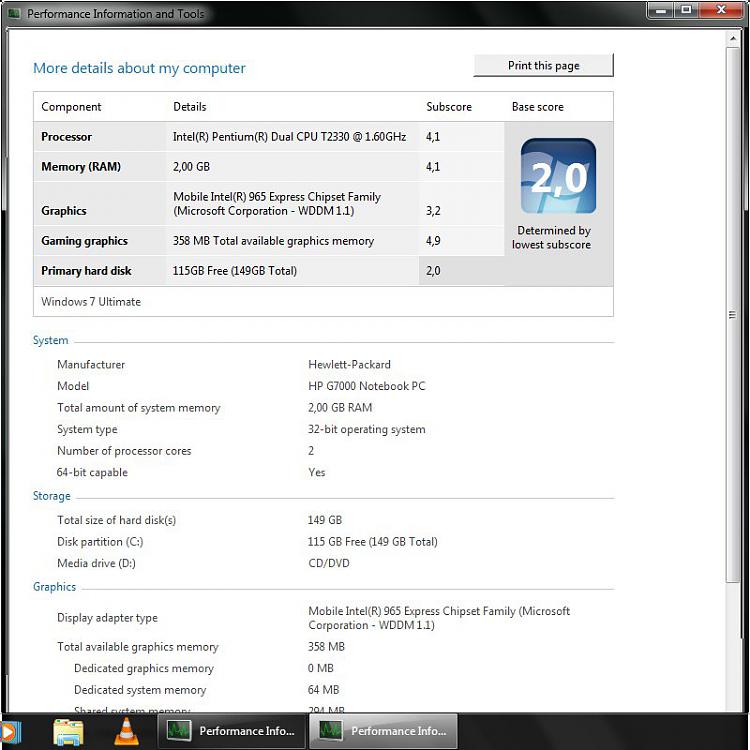The height and width of the screenshot is (750, 750).
Task: Click the Graphics subscore 3,2
Action: (x=433, y=210)
